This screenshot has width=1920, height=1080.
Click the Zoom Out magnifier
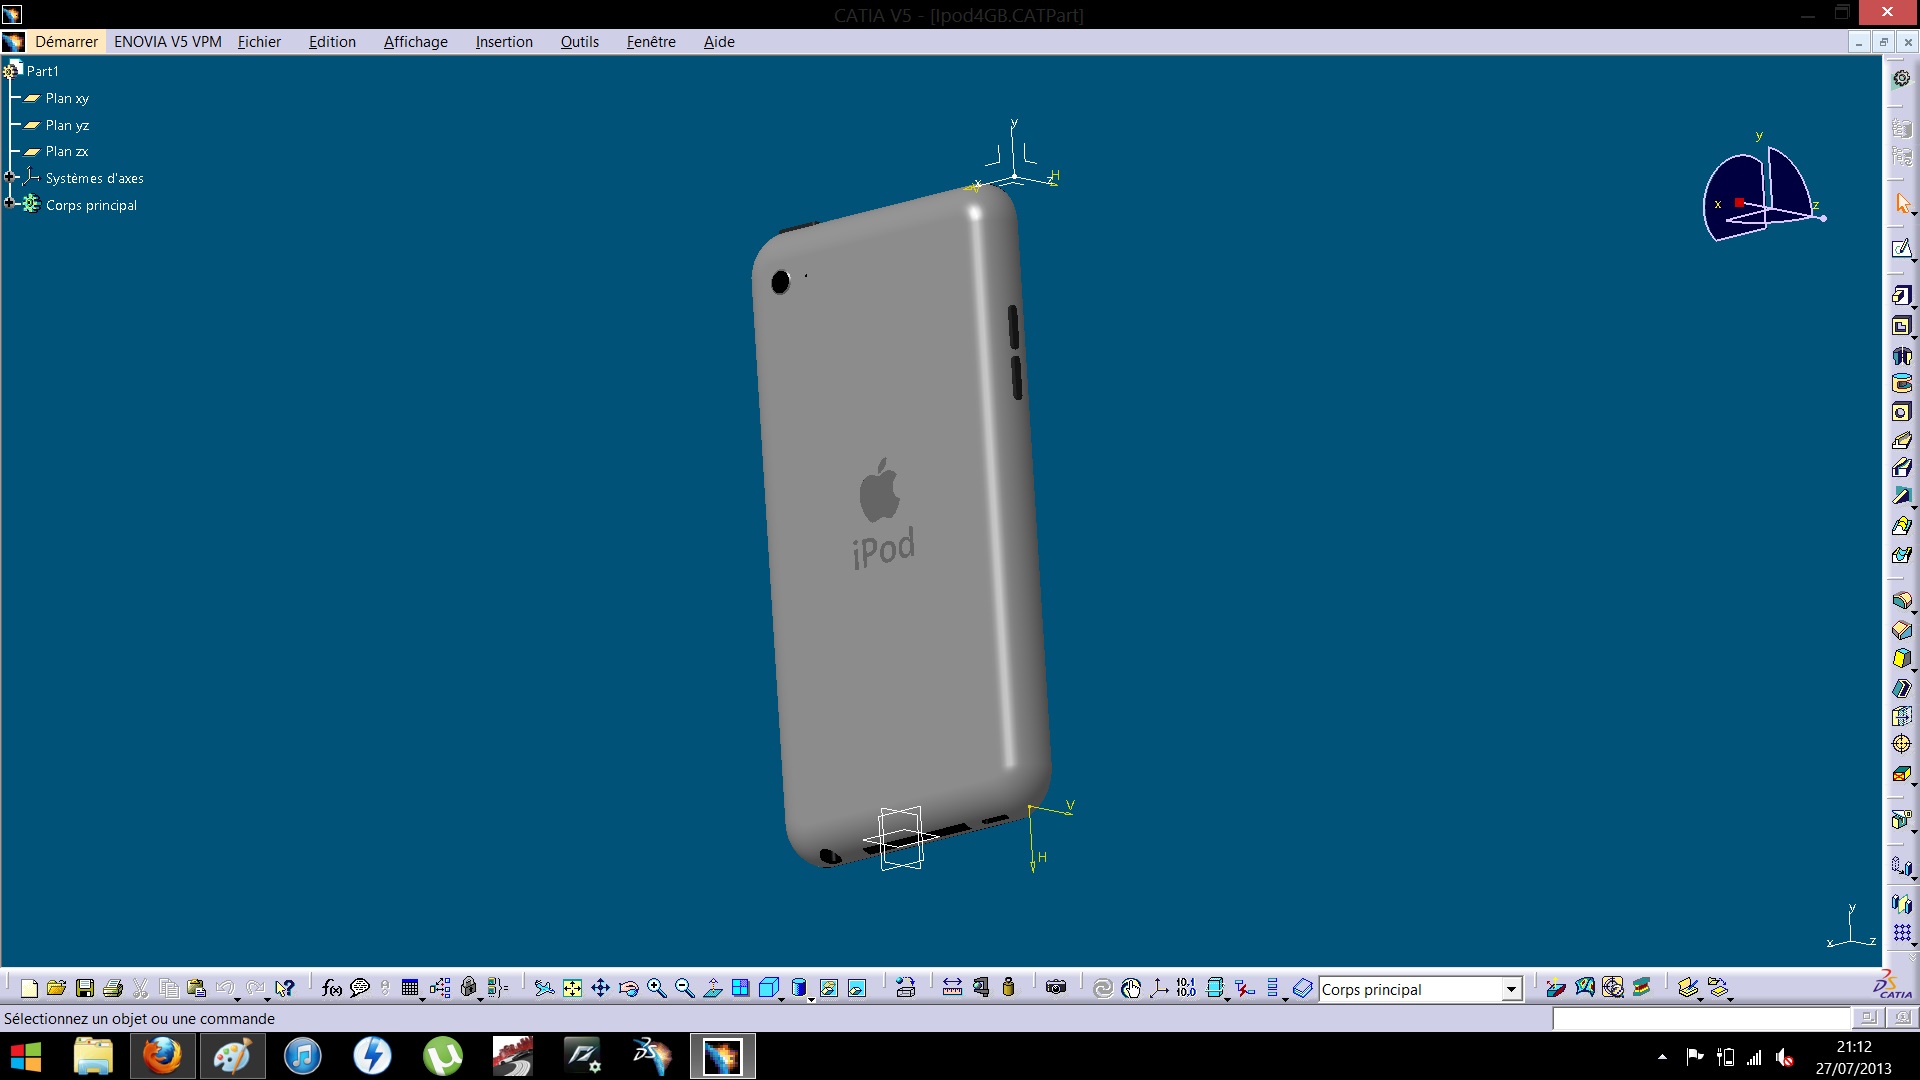685,989
